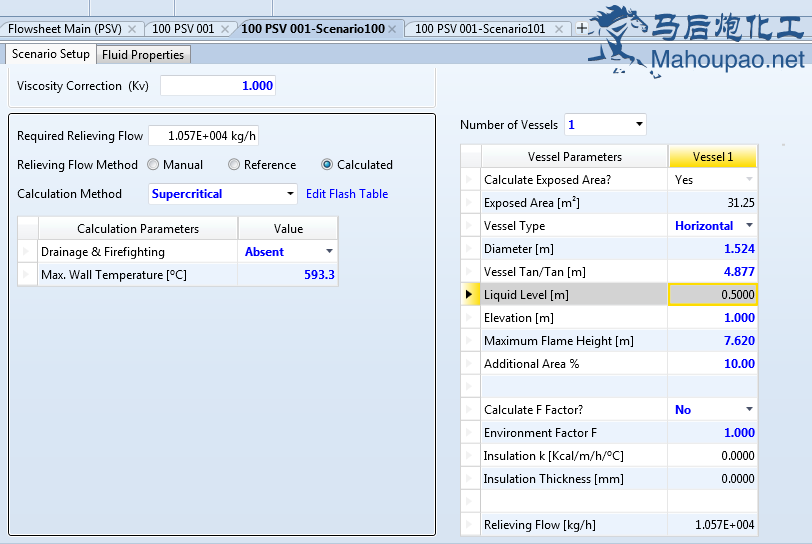Click the Liquid Level [m] label
The image size is (812, 544).
click(526, 295)
